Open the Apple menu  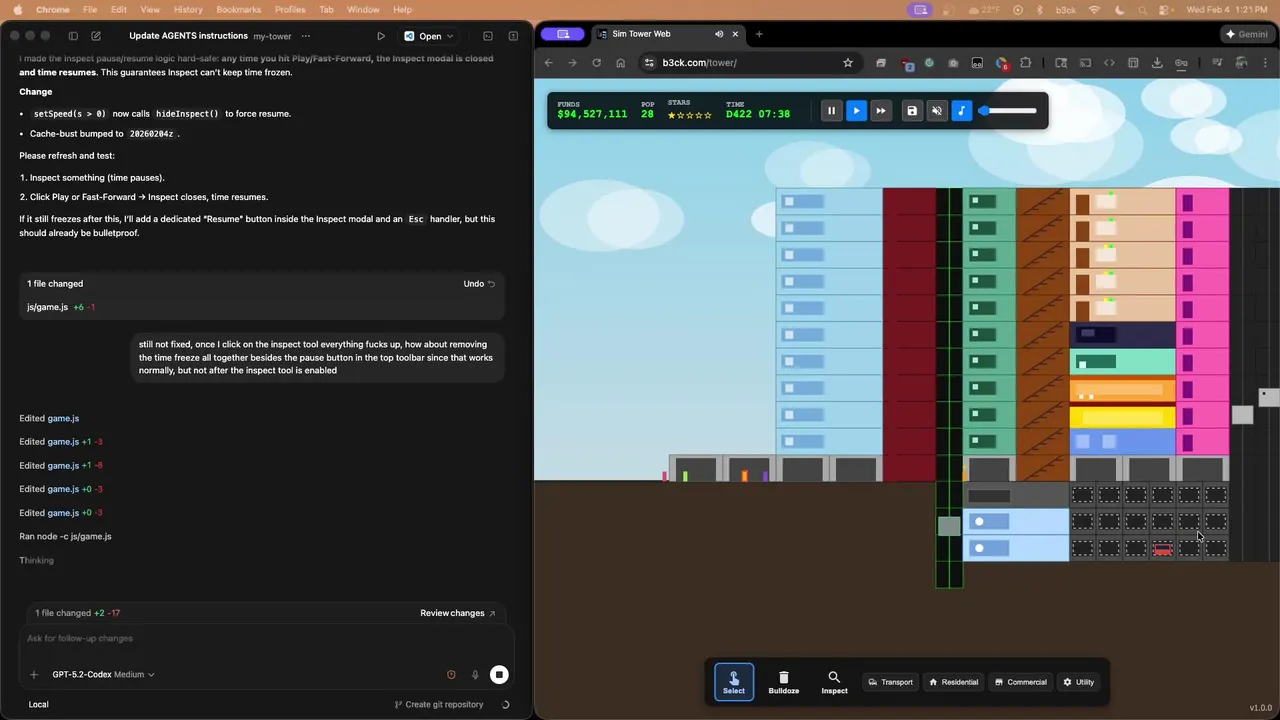click(x=17, y=9)
